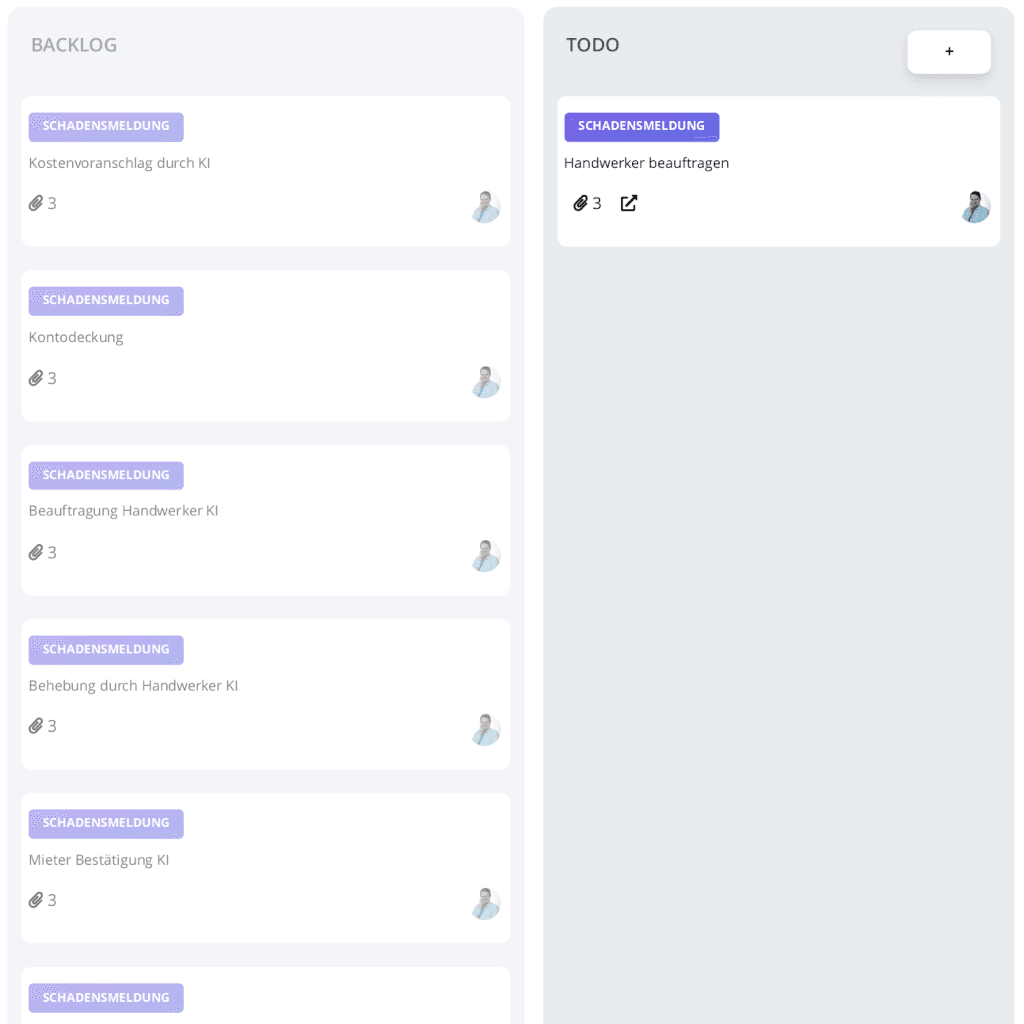Open the external link on Handwerker beauftragen card
The height and width of the screenshot is (1024, 1024).
629,203
